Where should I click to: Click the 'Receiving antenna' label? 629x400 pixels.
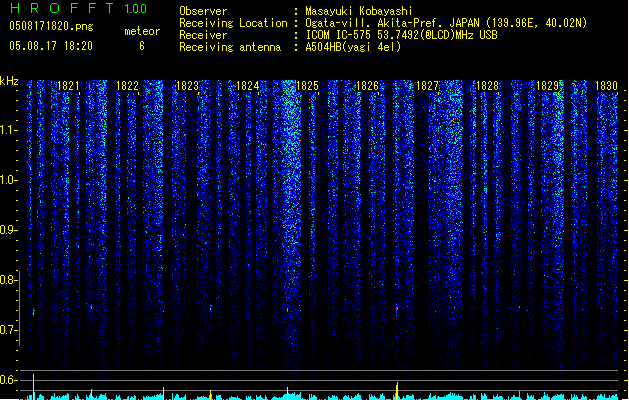[x=230, y=47]
